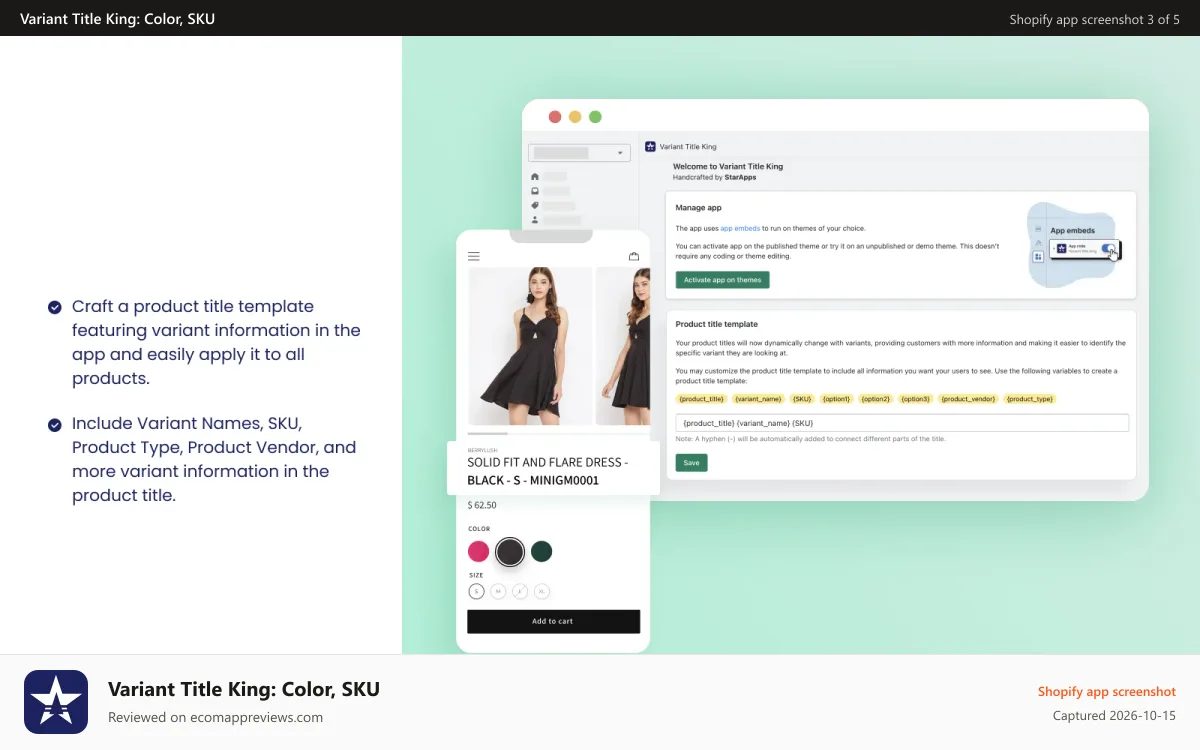This screenshot has height=750, width=1200.
Task: Click the {product_title} variable tag
Action: [x=701, y=399]
